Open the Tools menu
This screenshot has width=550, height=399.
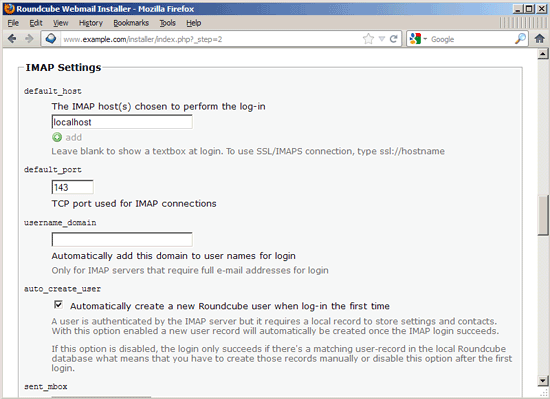167,23
